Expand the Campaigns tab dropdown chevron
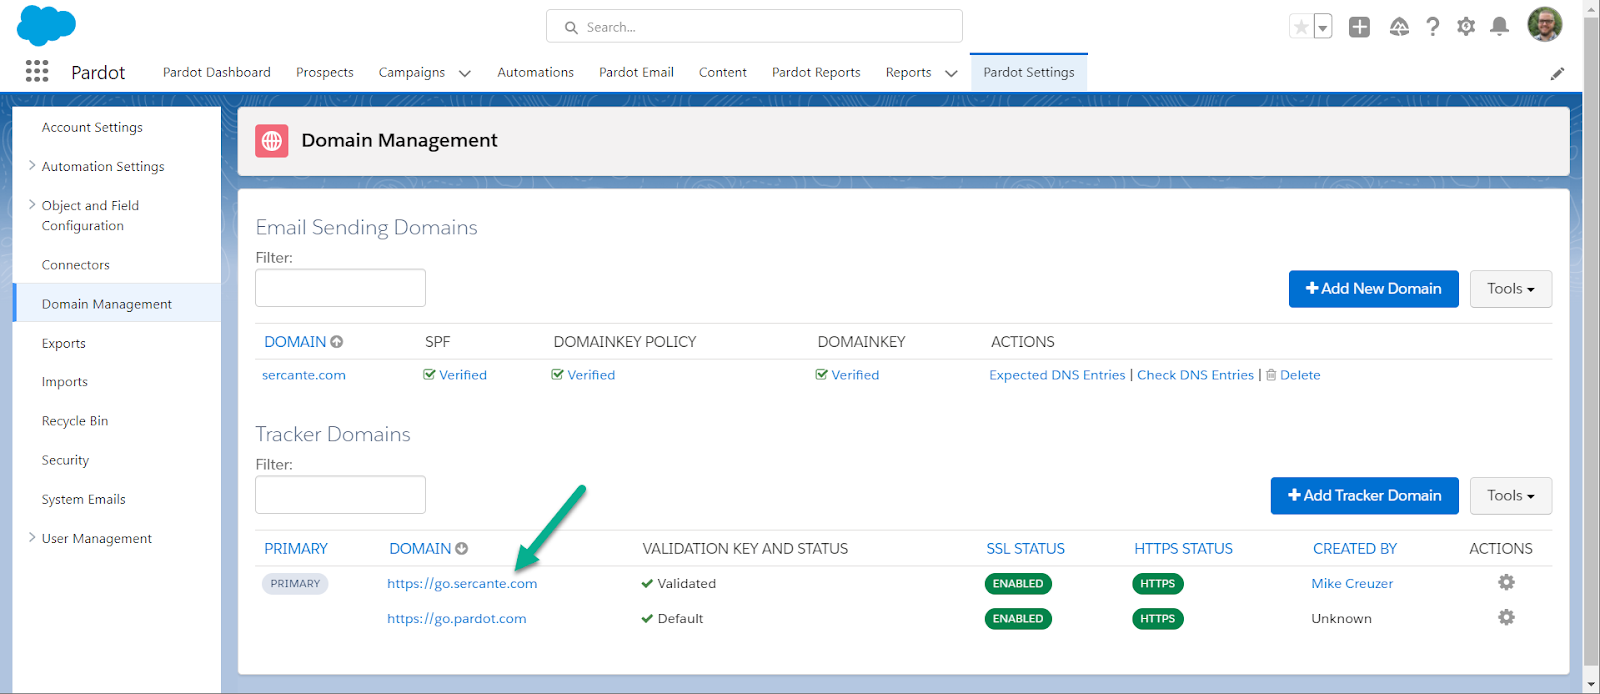 point(465,73)
